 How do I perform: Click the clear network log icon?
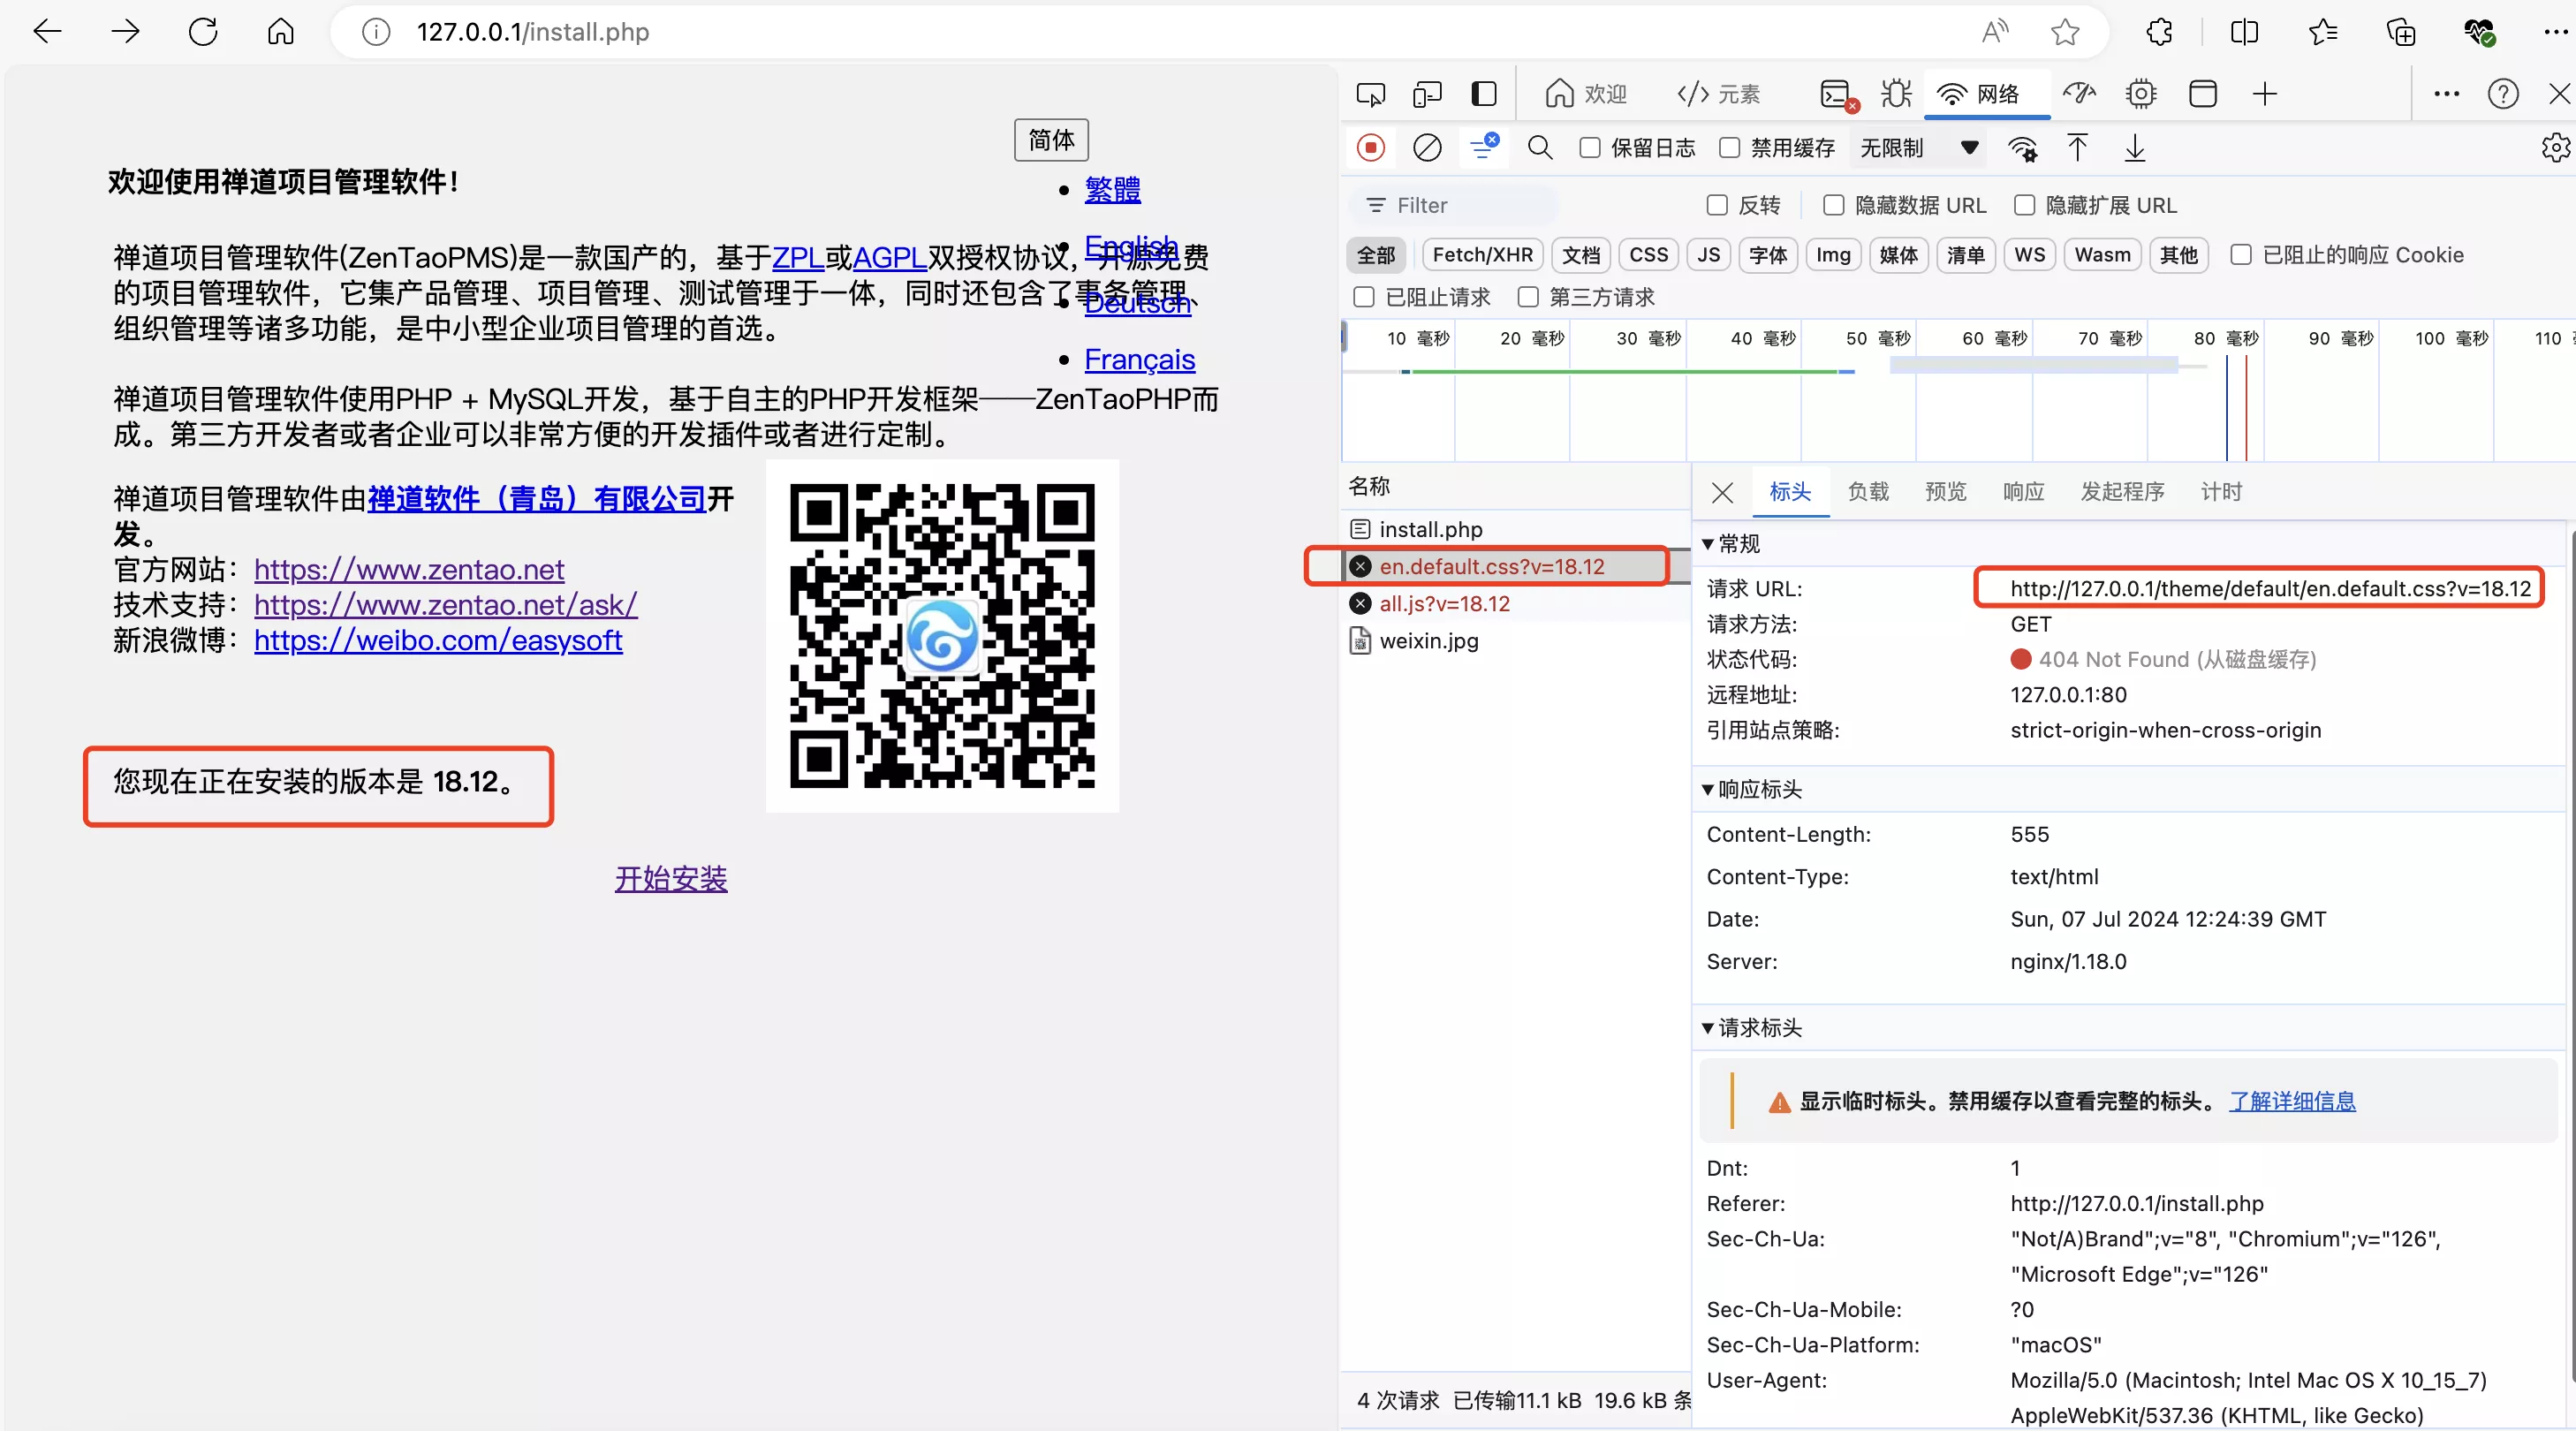[x=1427, y=148]
